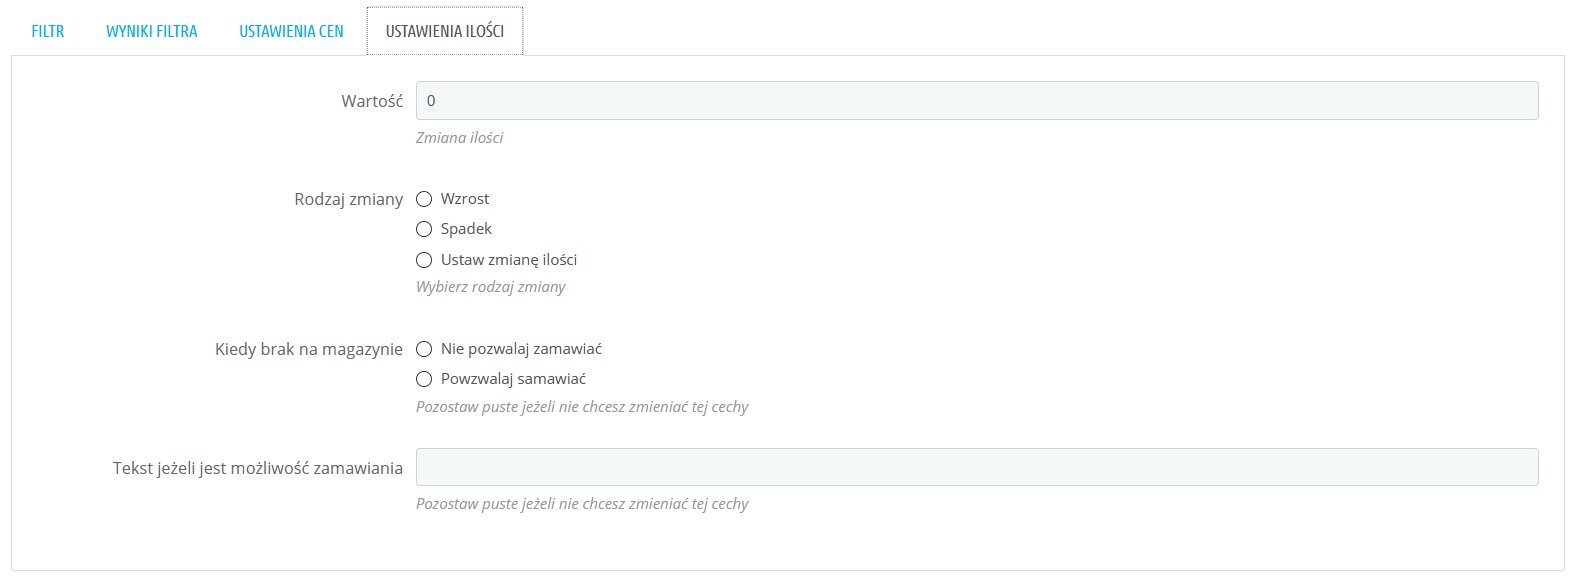The height and width of the screenshot is (577, 1574).
Task: Click the 'Zmiana ilości' help text
Action: [x=459, y=138]
